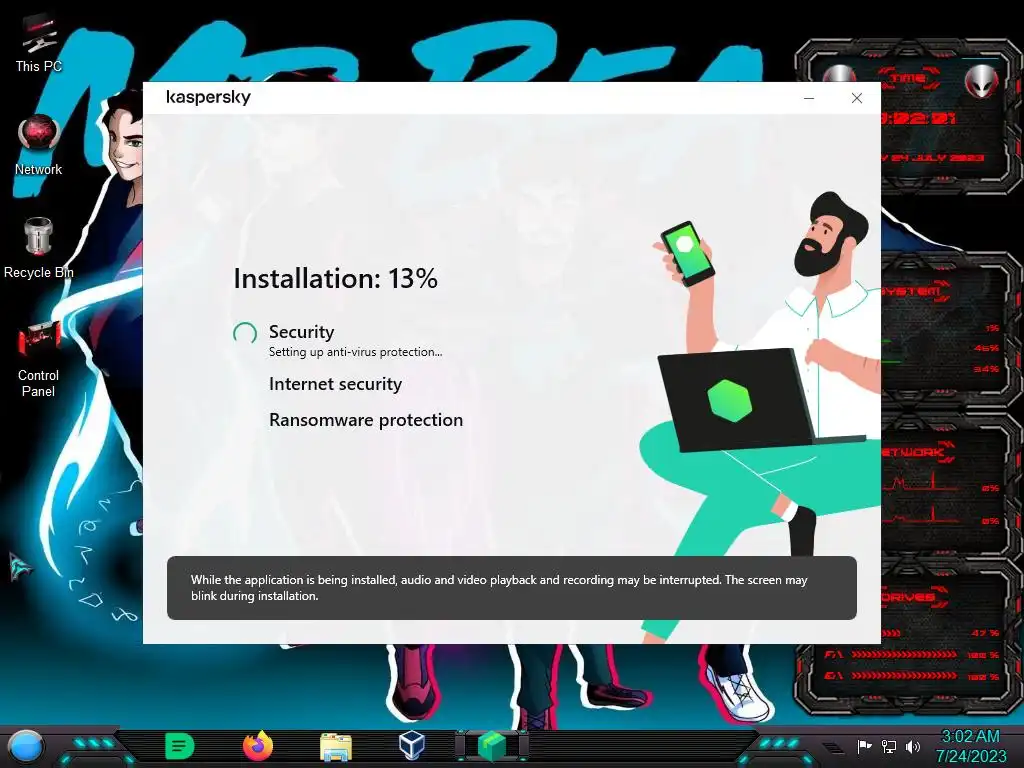Open the network connection tray icon
The width and height of the screenshot is (1024, 768).
(888, 746)
